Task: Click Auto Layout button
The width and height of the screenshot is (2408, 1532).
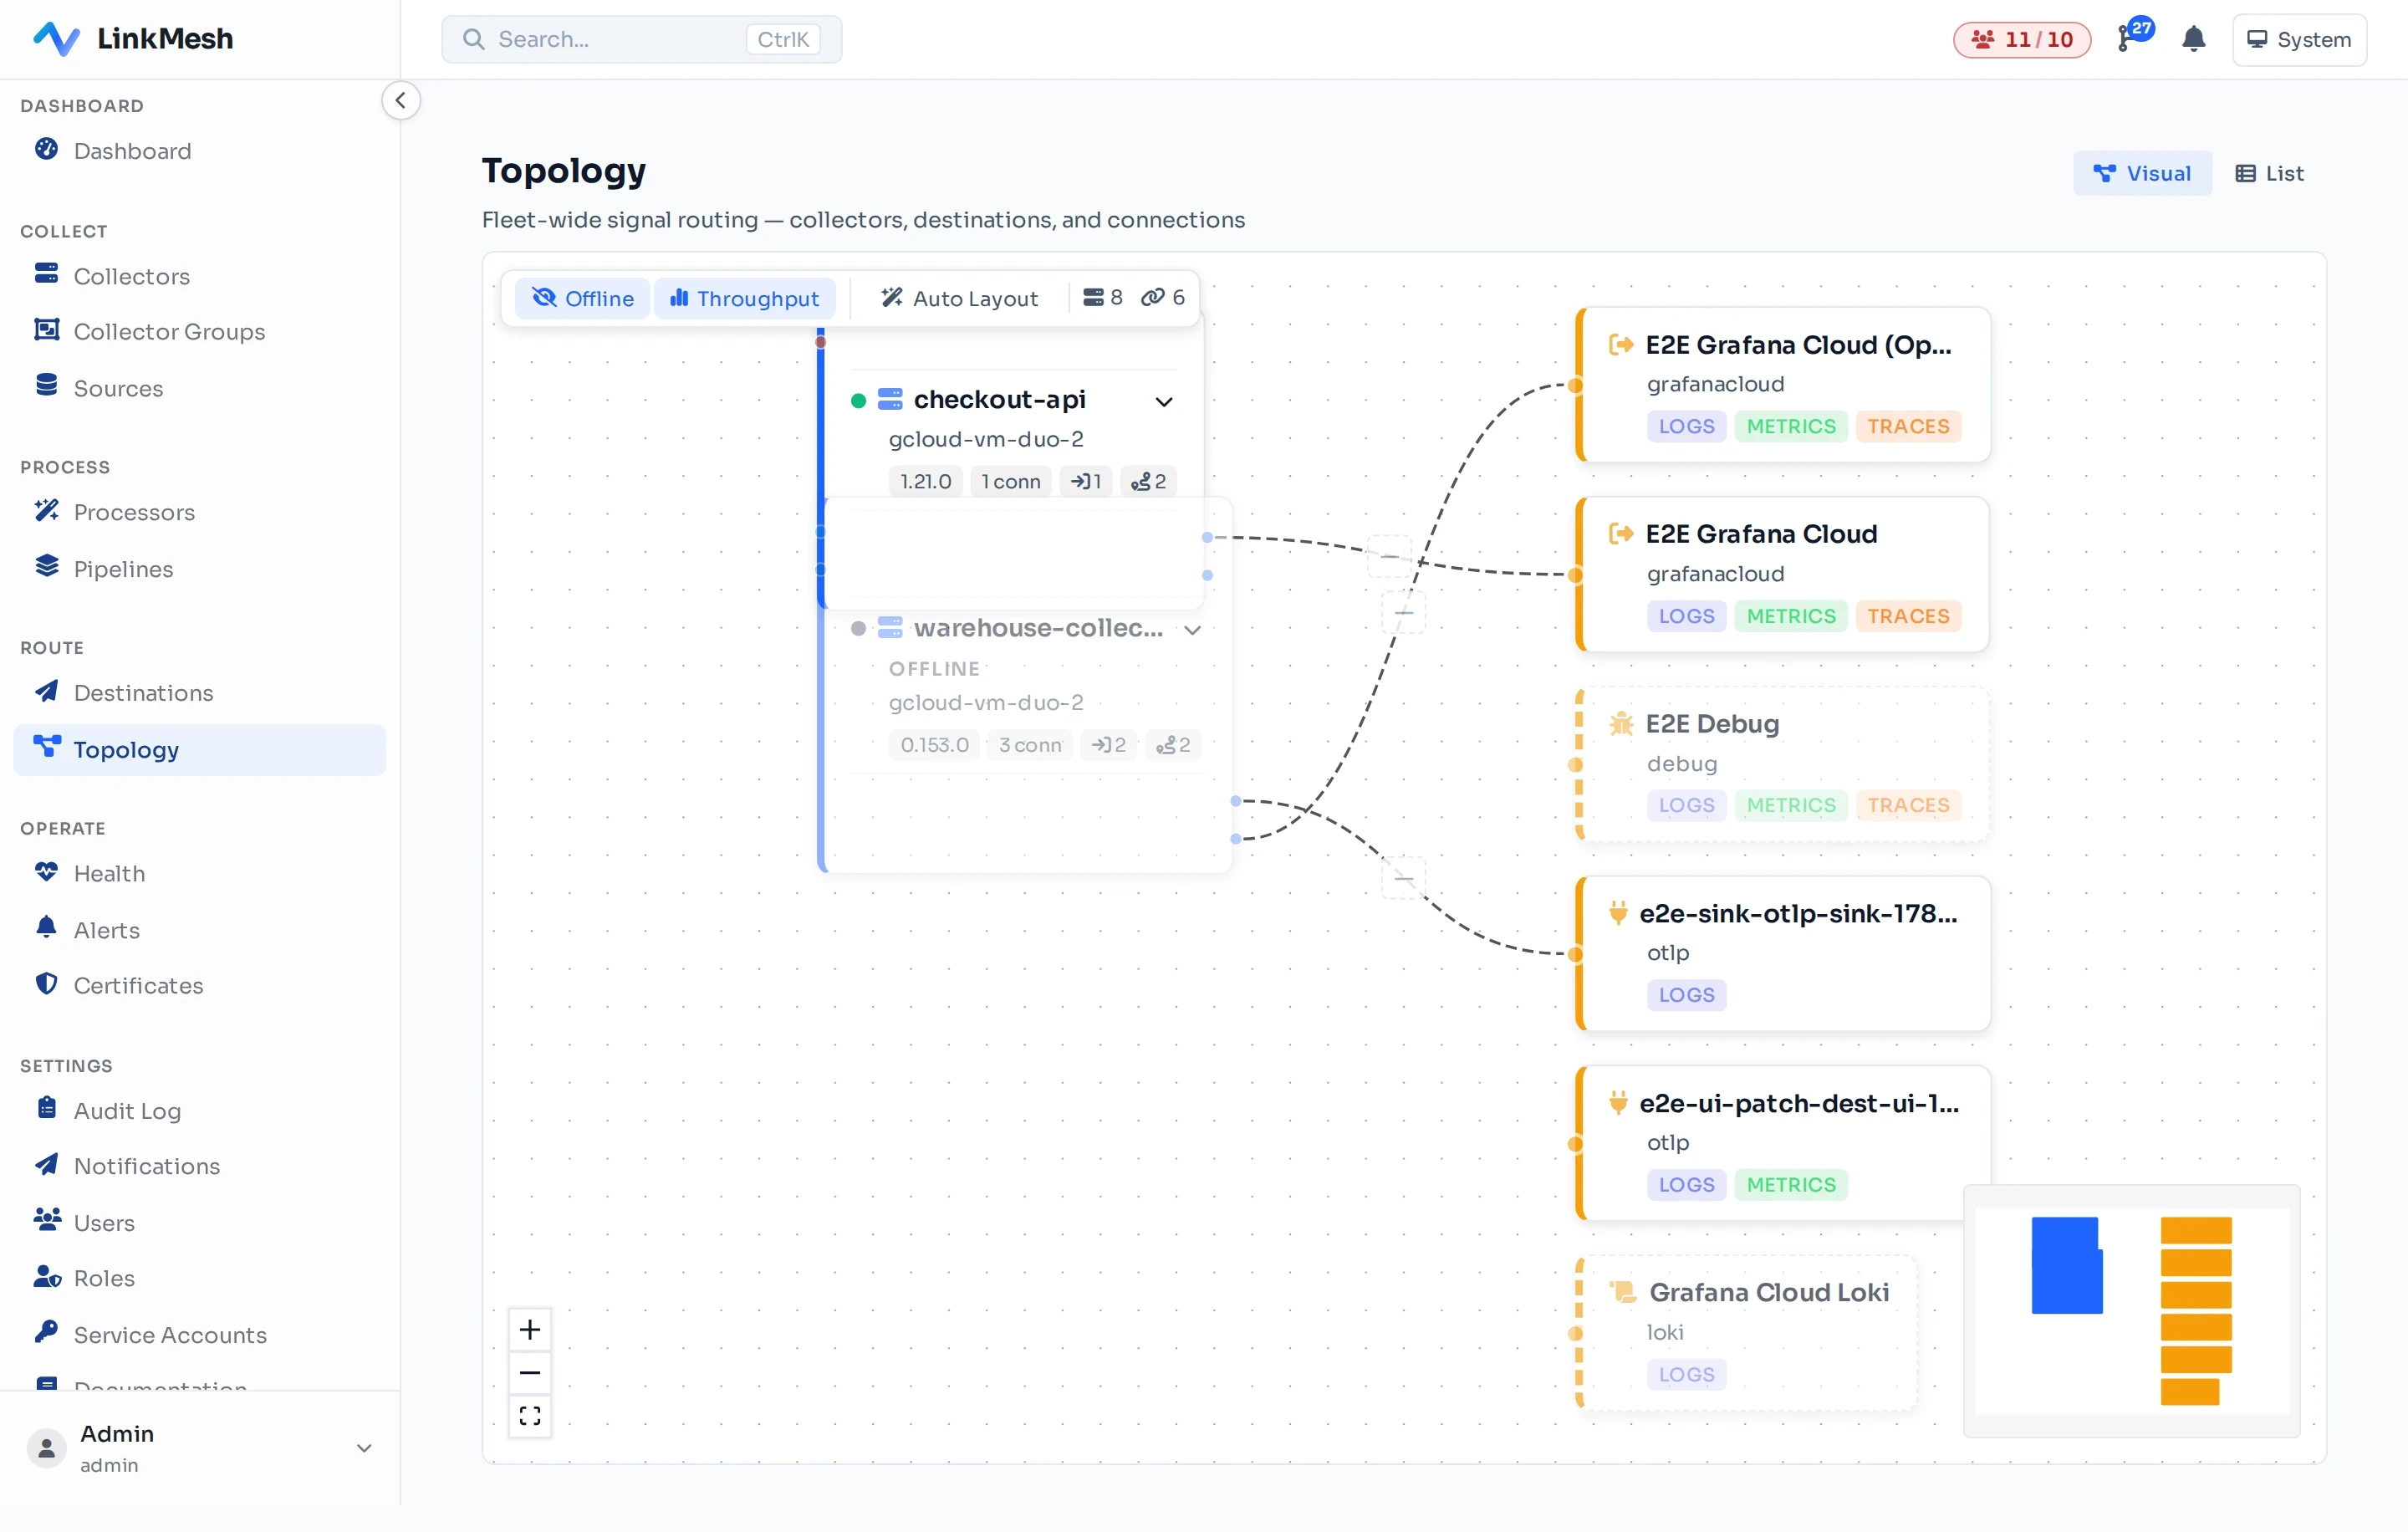Action: pyautogui.click(x=960, y=298)
